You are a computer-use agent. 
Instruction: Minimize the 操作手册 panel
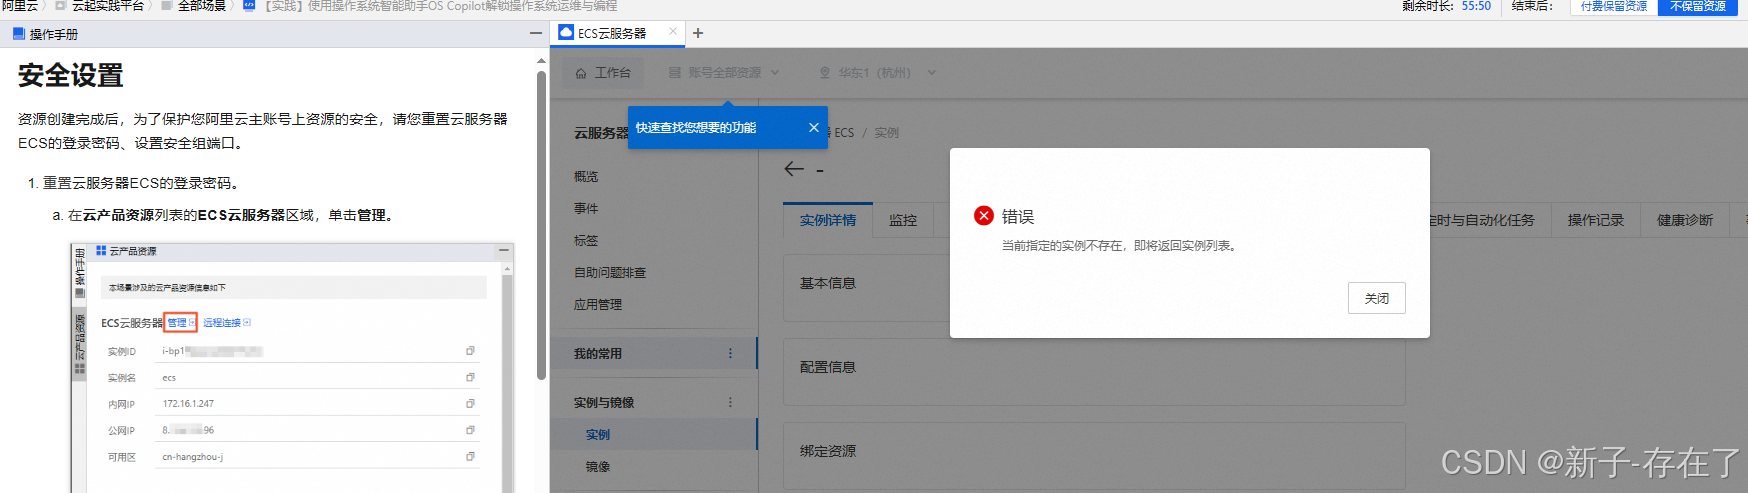[x=536, y=33]
